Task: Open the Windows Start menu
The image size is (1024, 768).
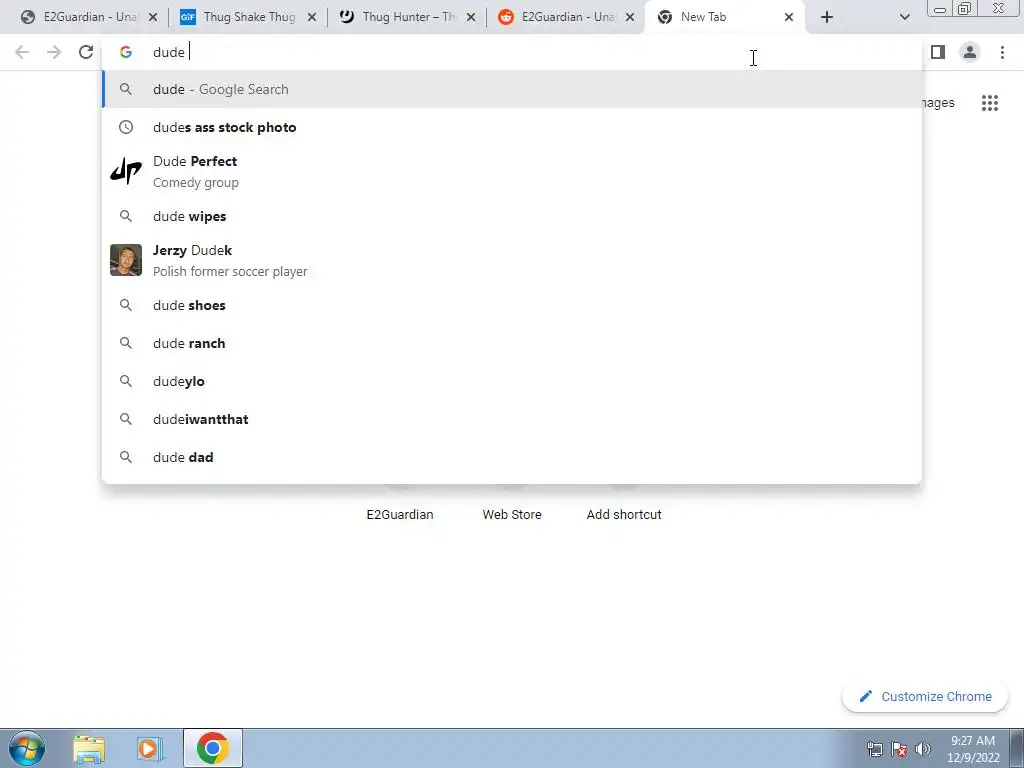Action: [27, 748]
